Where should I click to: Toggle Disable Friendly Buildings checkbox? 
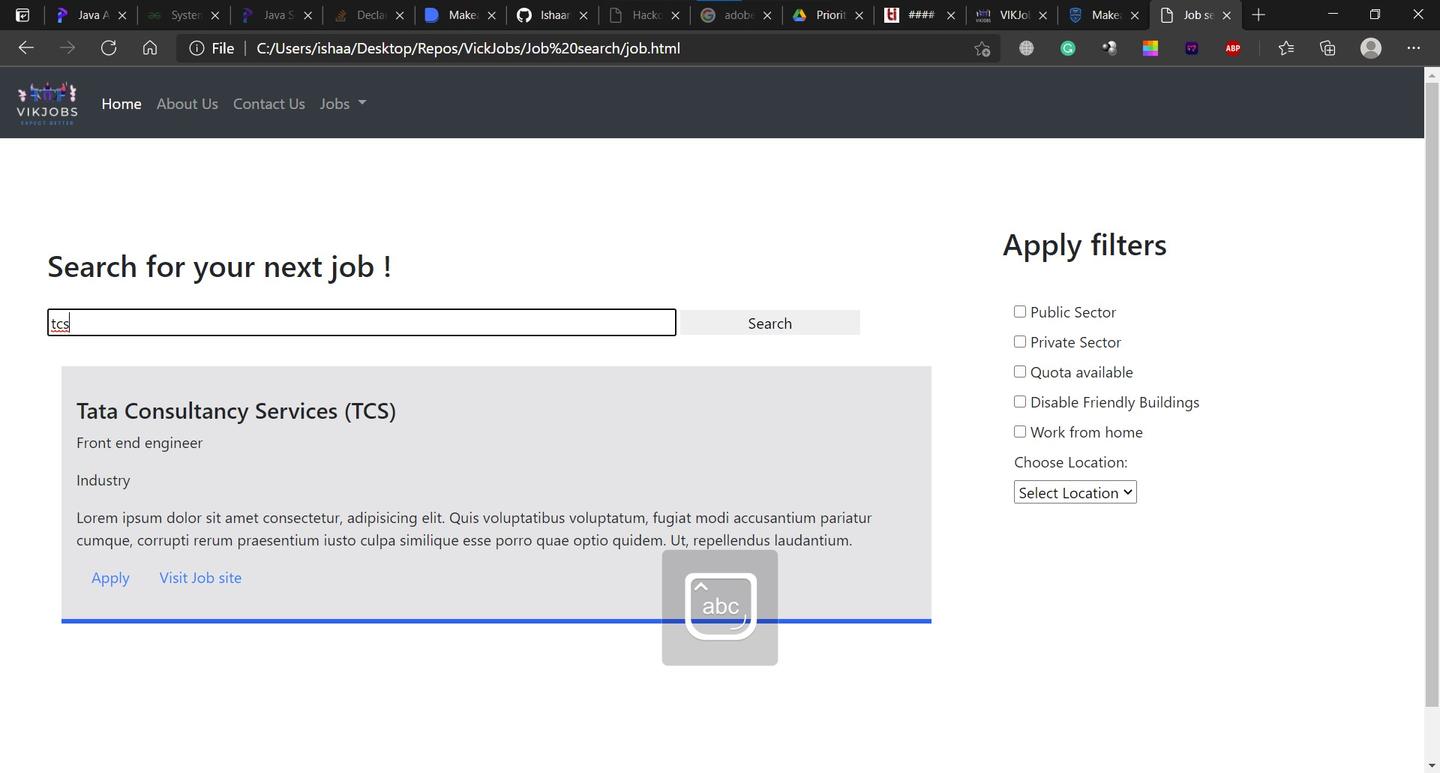coord(1020,402)
